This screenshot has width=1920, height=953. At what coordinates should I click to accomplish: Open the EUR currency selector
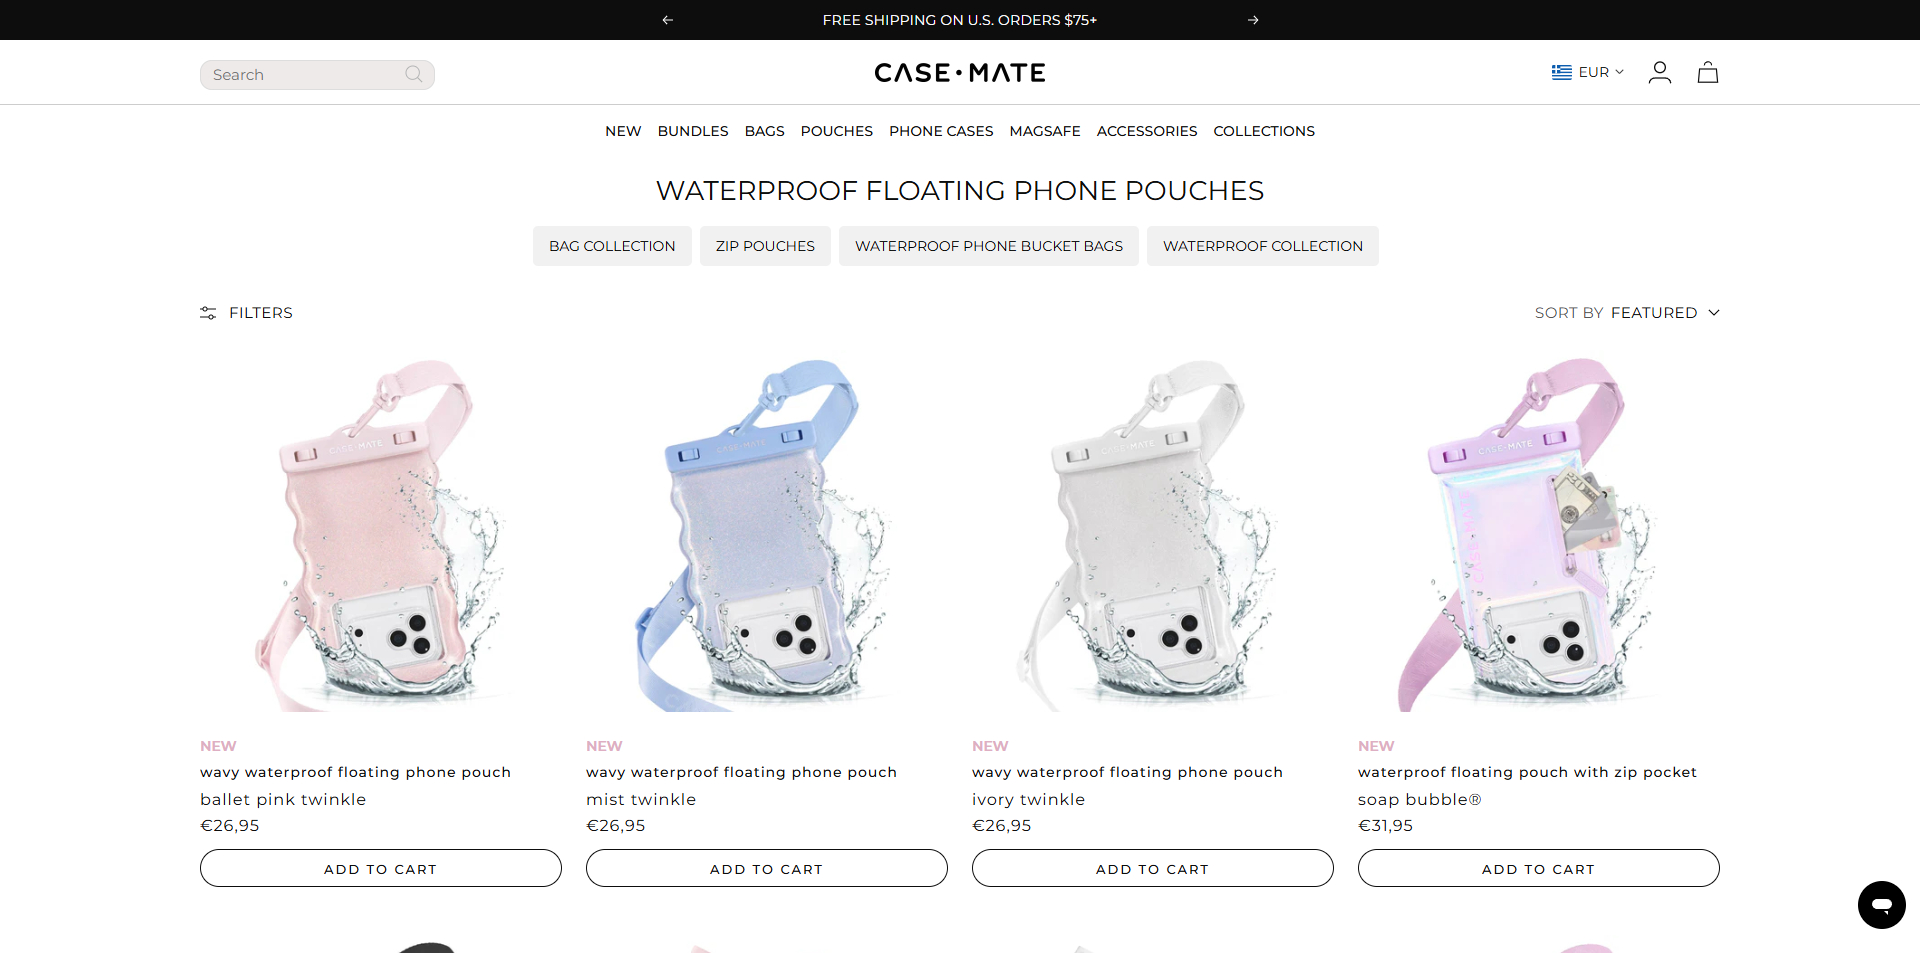click(1586, 72)
